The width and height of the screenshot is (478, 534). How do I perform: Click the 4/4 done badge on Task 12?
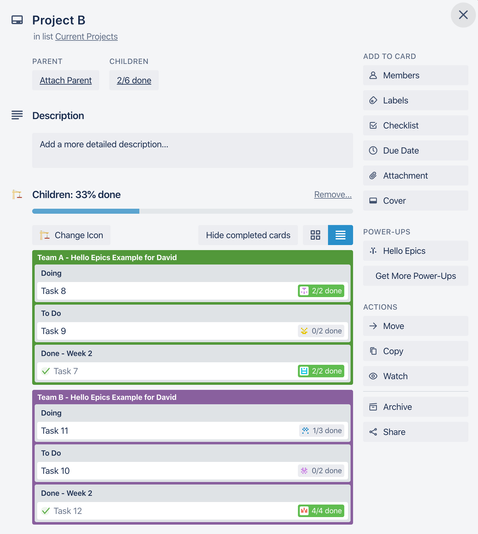pyautogui.click(x=321, y=511)
